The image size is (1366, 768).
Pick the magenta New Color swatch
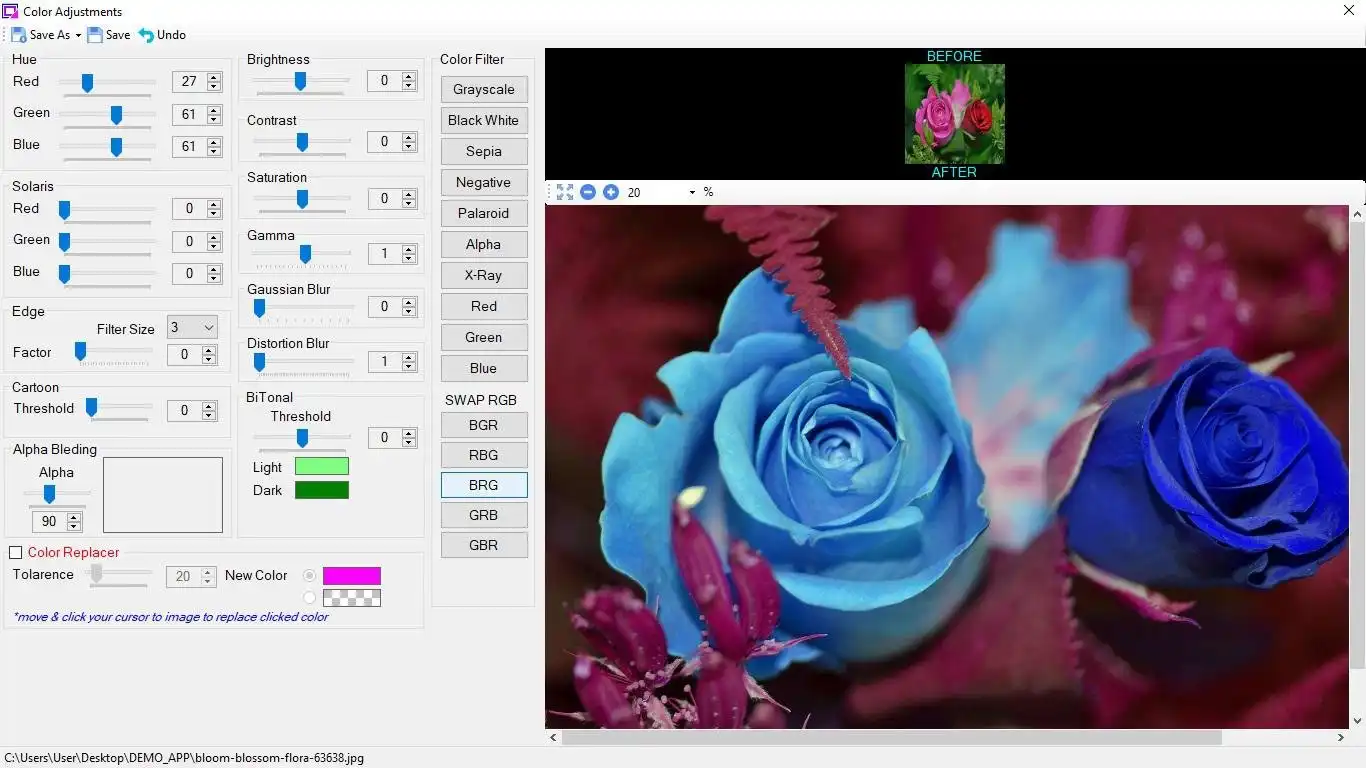point(352,576)
